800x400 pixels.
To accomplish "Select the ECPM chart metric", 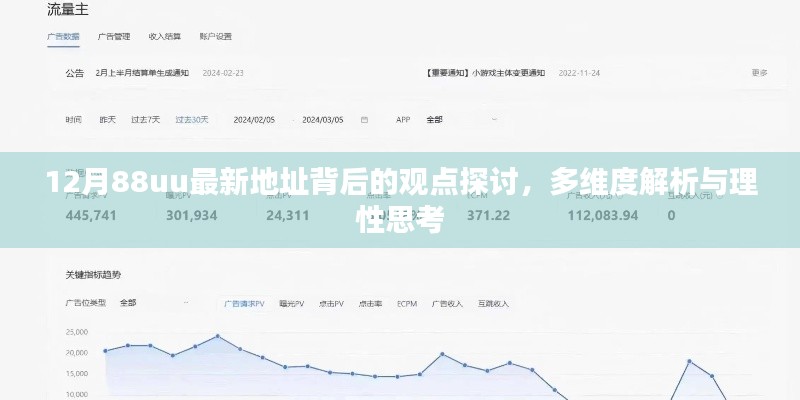I will pos(407,304).
